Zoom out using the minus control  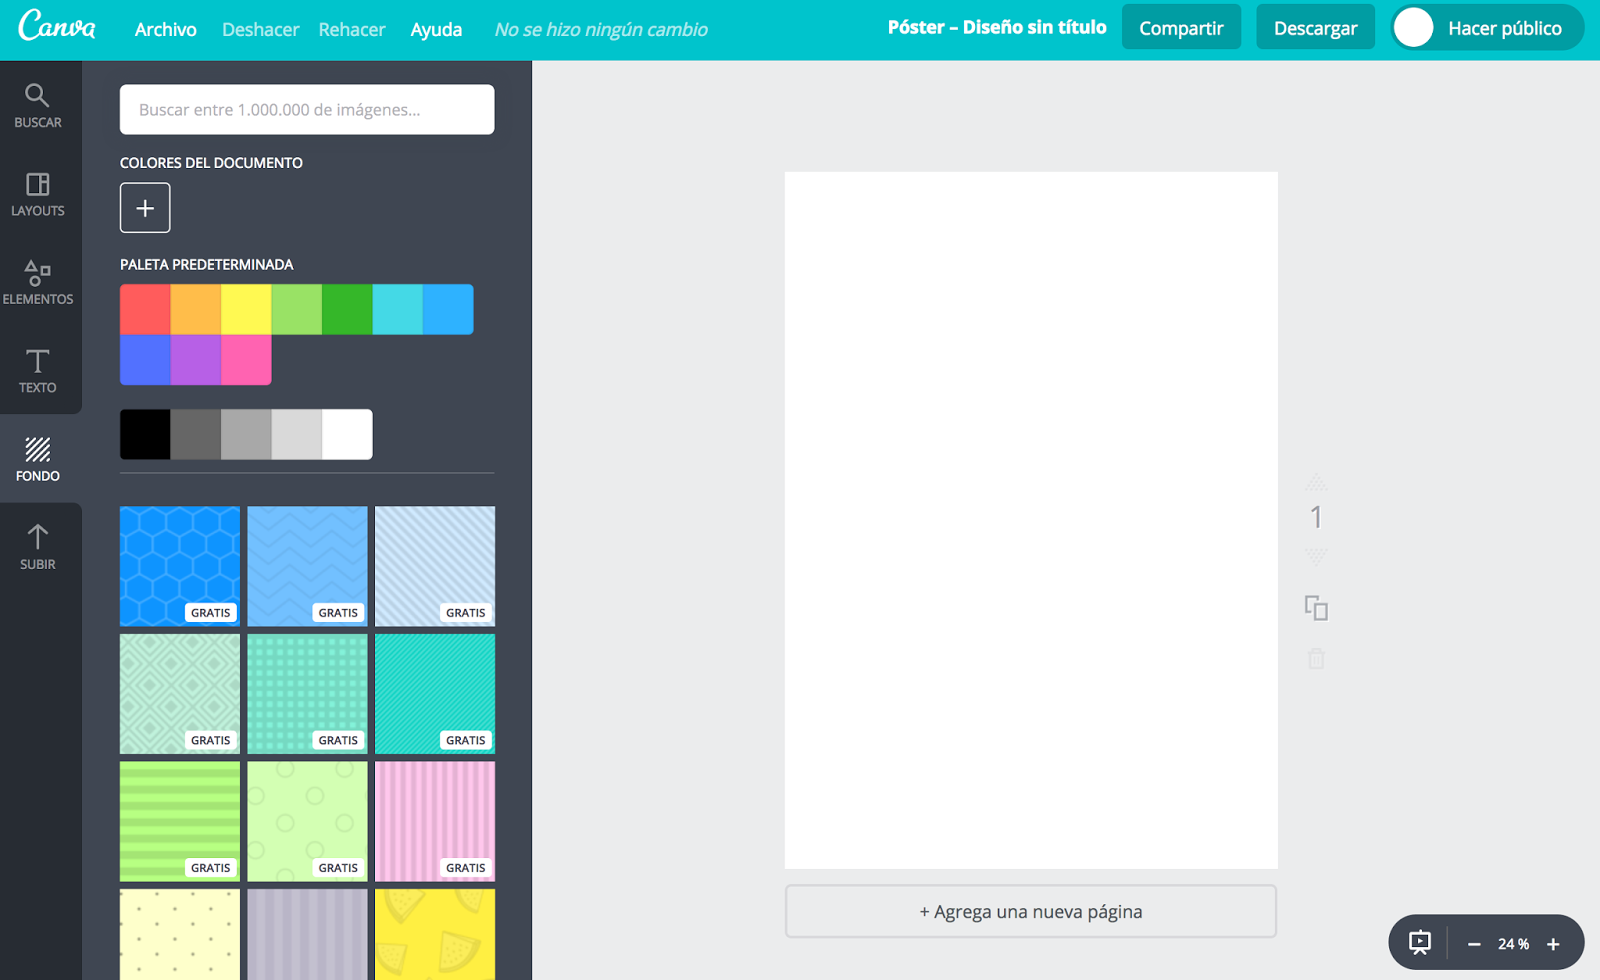[x=1473, y=942]
